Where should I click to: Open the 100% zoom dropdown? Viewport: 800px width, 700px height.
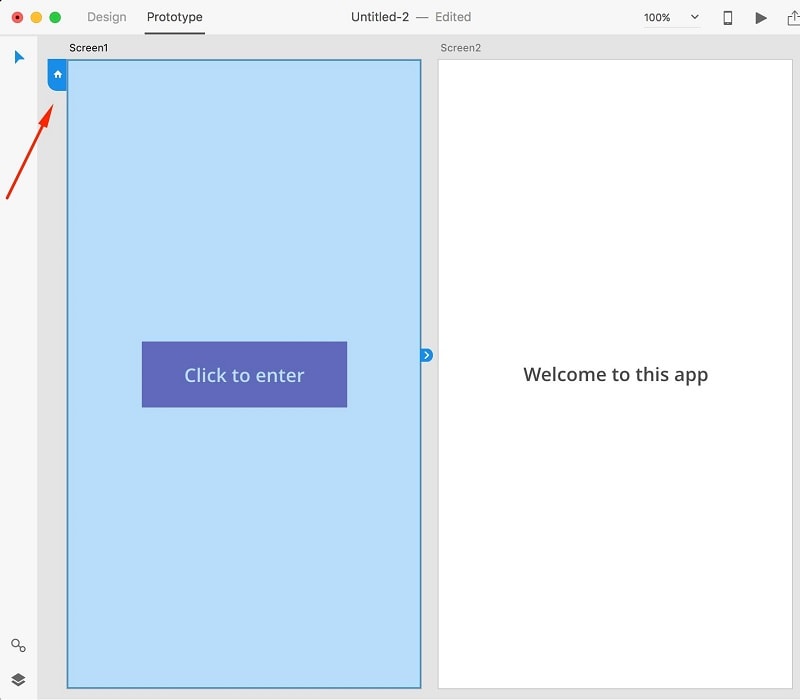click(671, 17)
